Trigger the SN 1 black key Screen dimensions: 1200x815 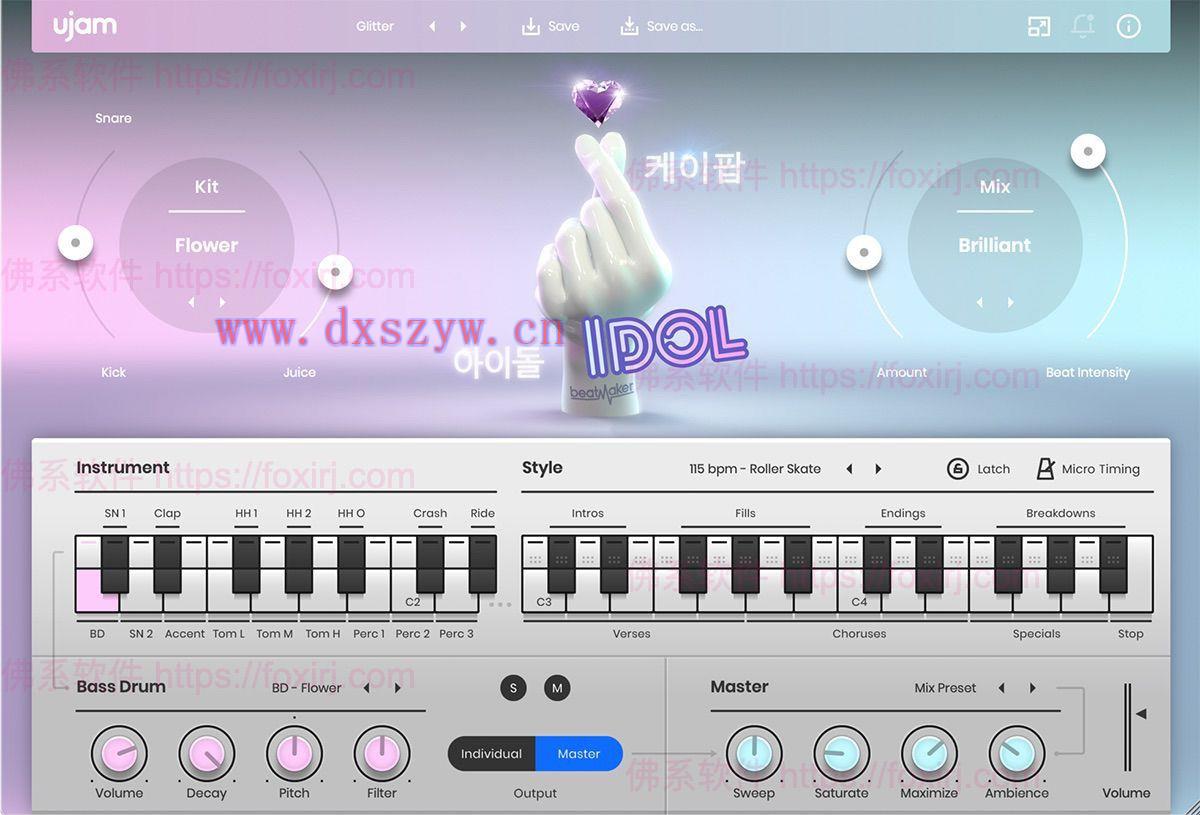click(x=115, y=565)
